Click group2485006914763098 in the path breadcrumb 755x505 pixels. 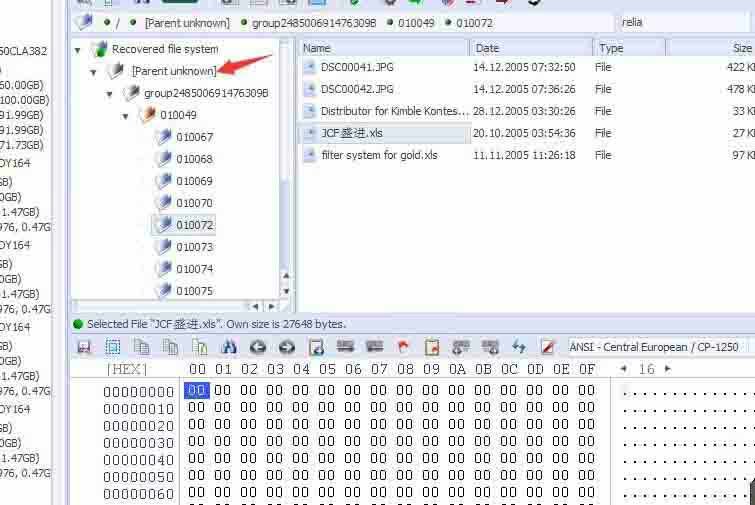coord(314,22)
